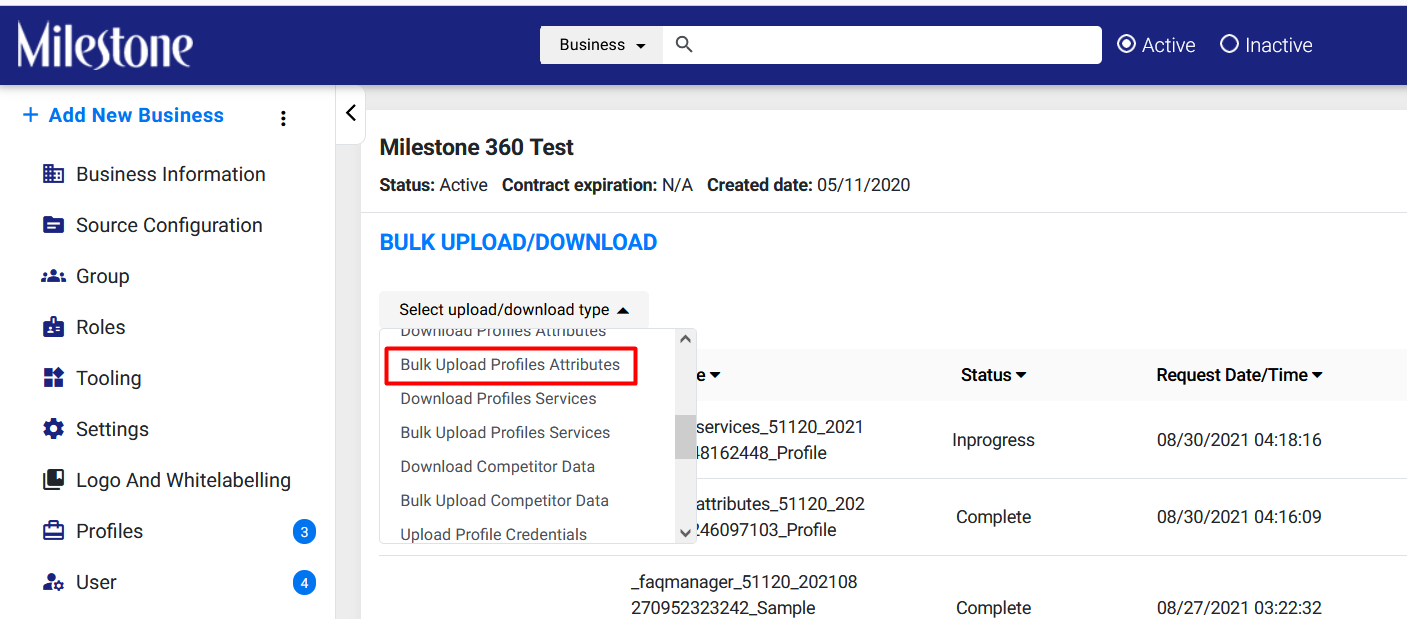Click the dropdown list scroll-up arrow
Image resolution: width=1407 pixels, height=619 pixels.
(685, 339)
